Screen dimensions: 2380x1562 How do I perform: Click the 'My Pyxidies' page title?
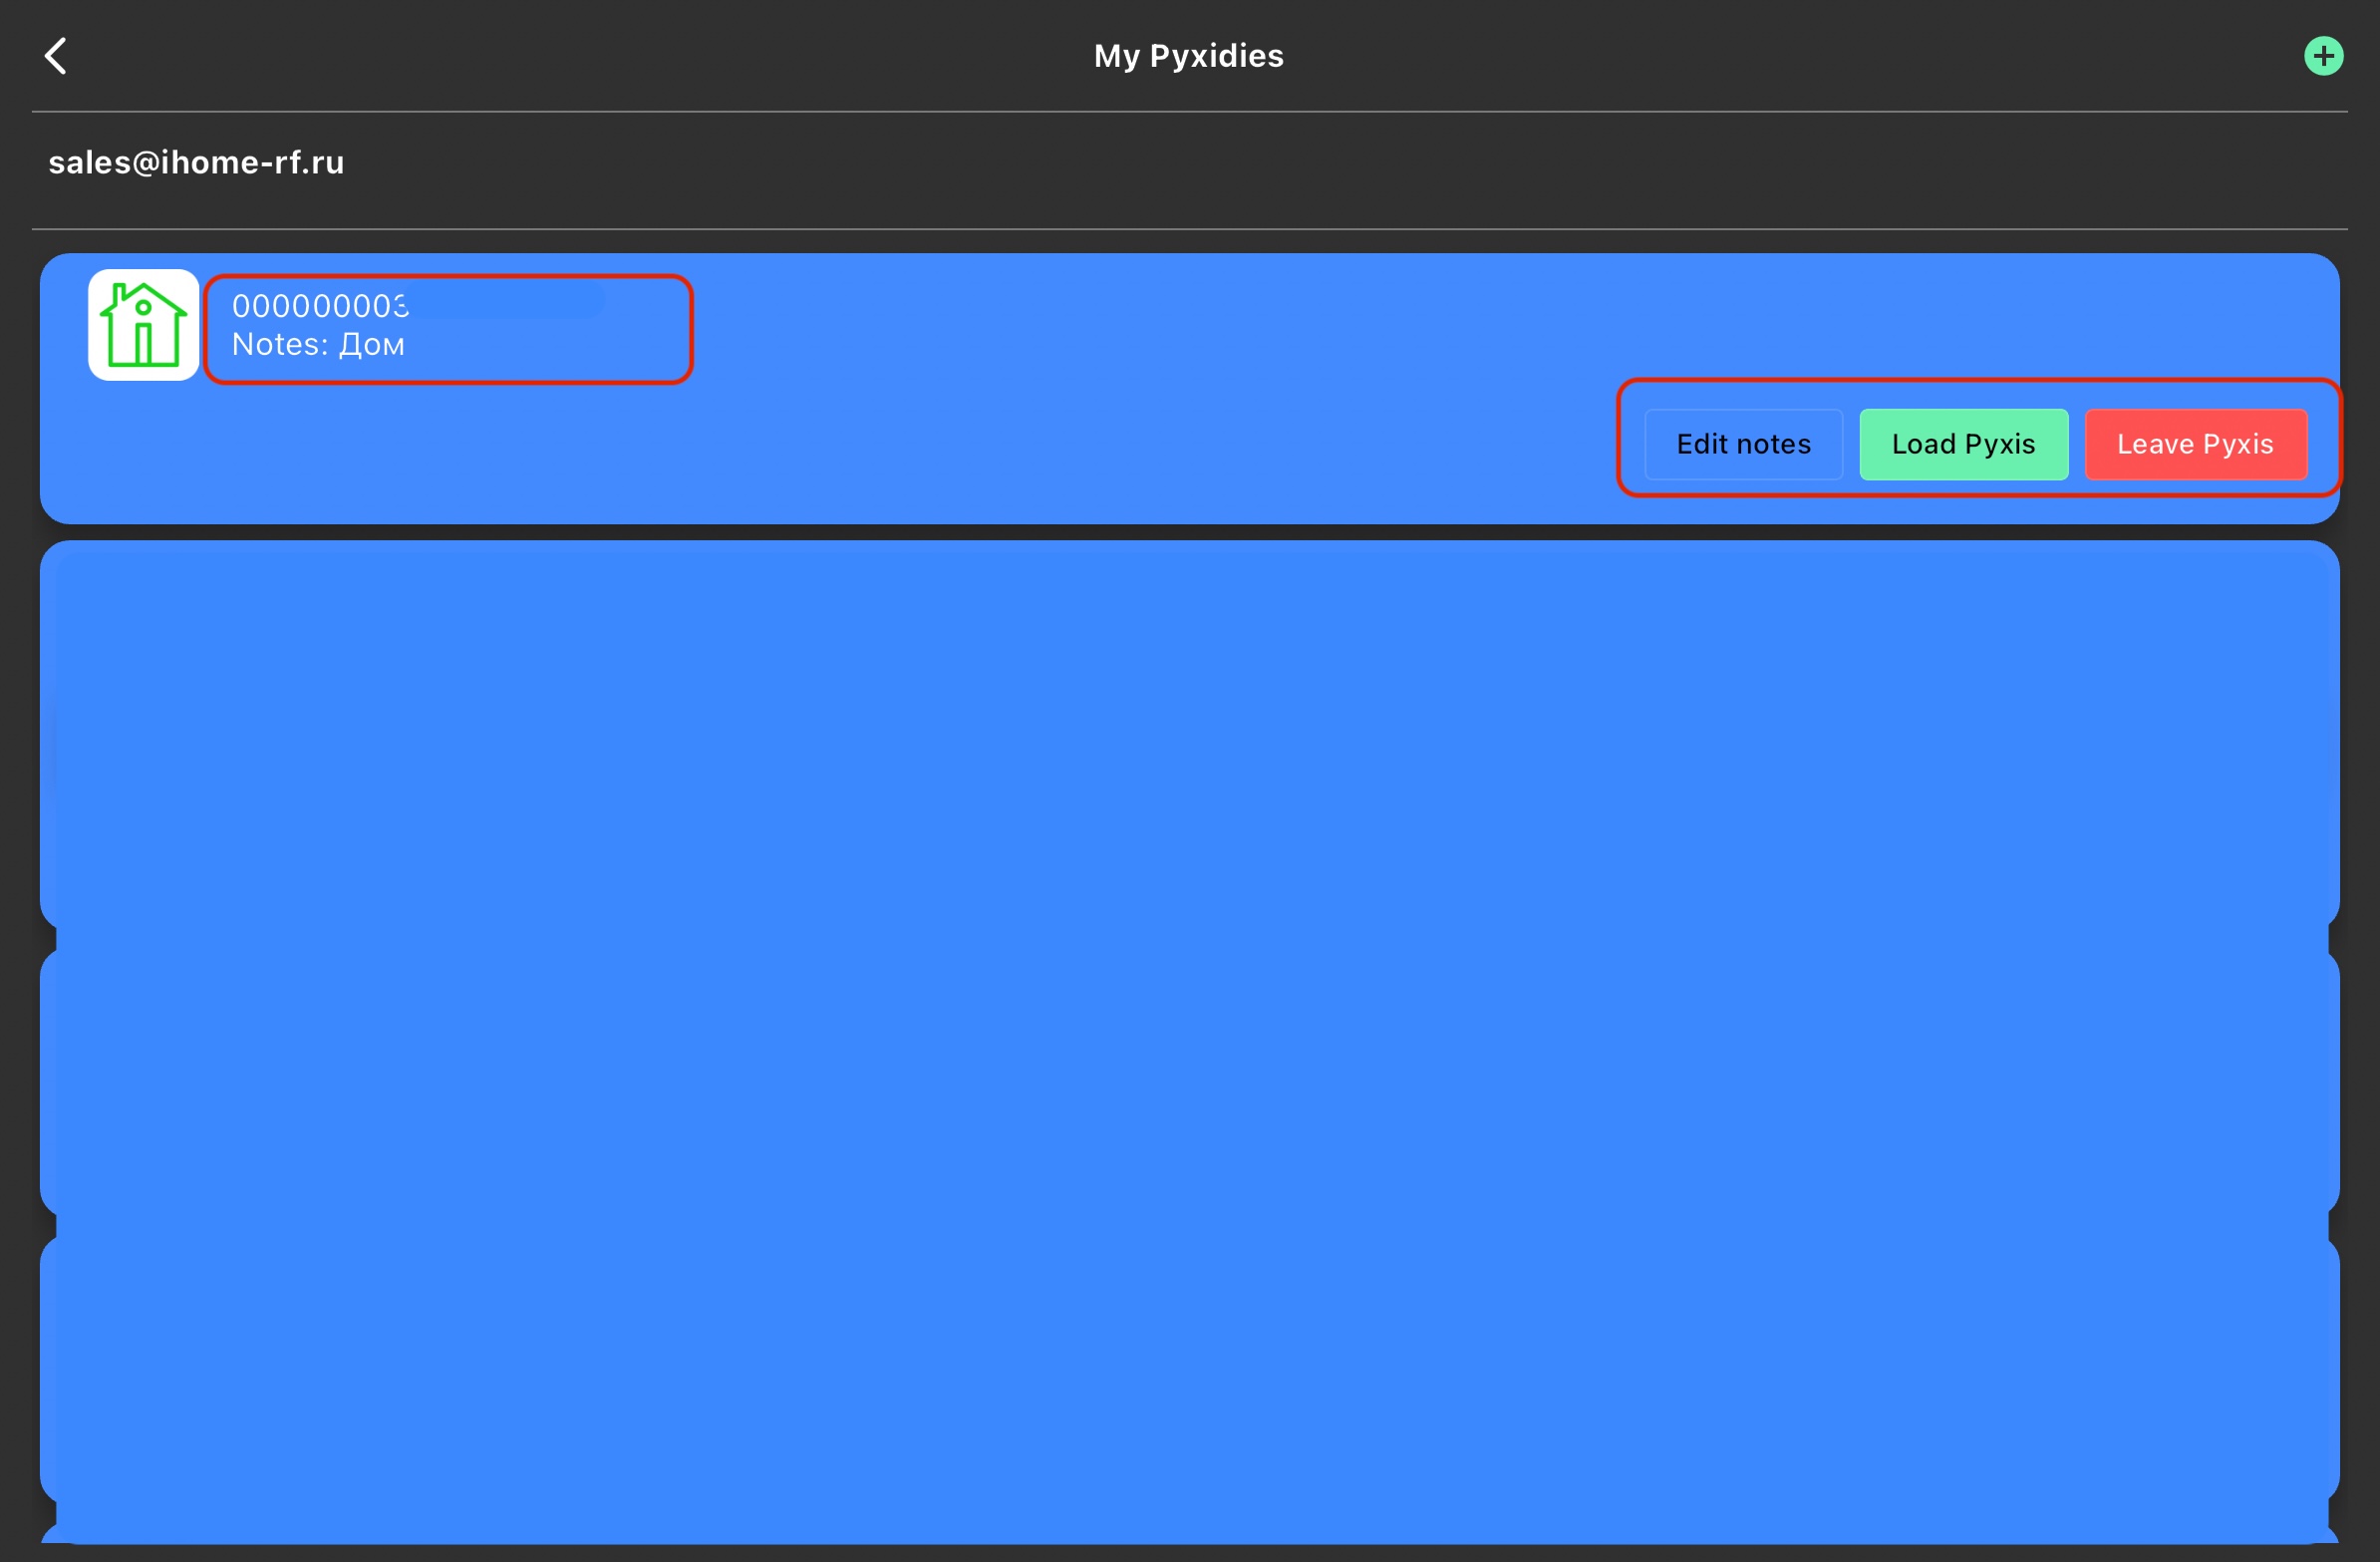click(1188, 56)
